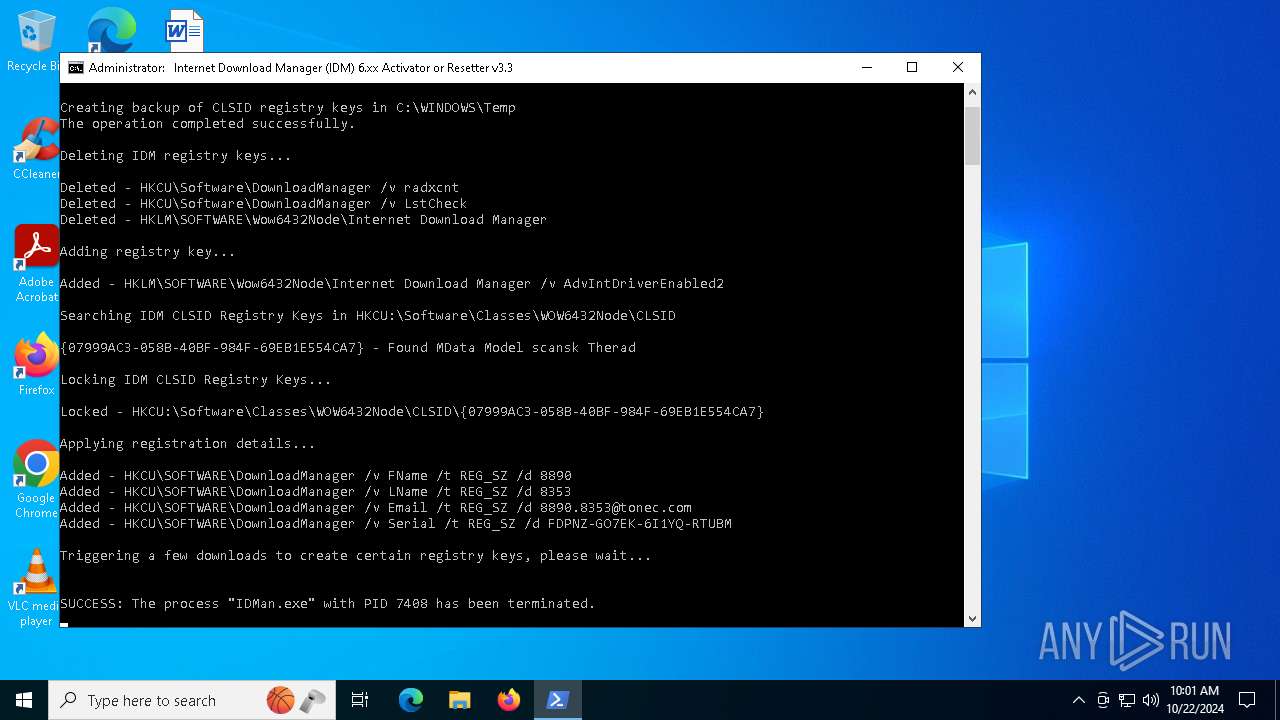Click the Type here to search box

click(190, 700)
